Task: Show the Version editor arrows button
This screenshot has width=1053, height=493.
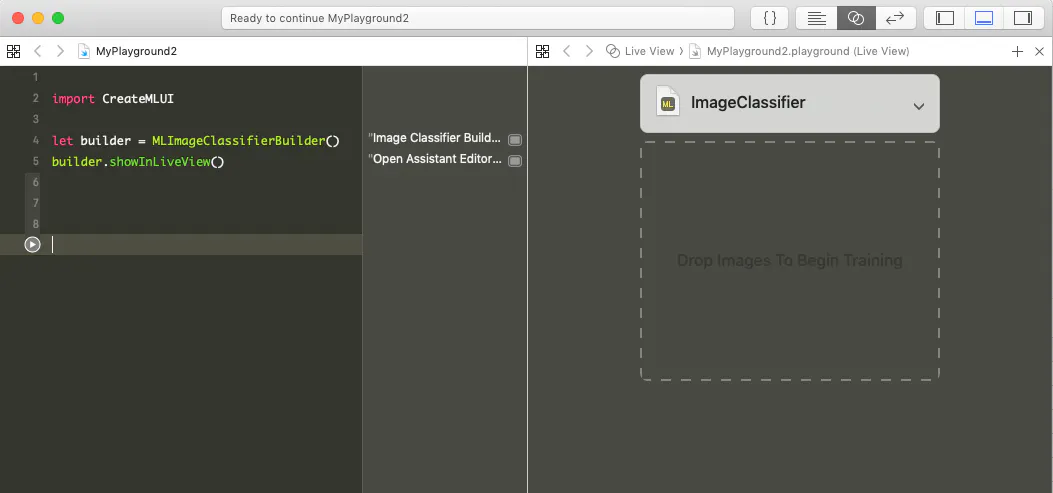Action: (896, 18)
